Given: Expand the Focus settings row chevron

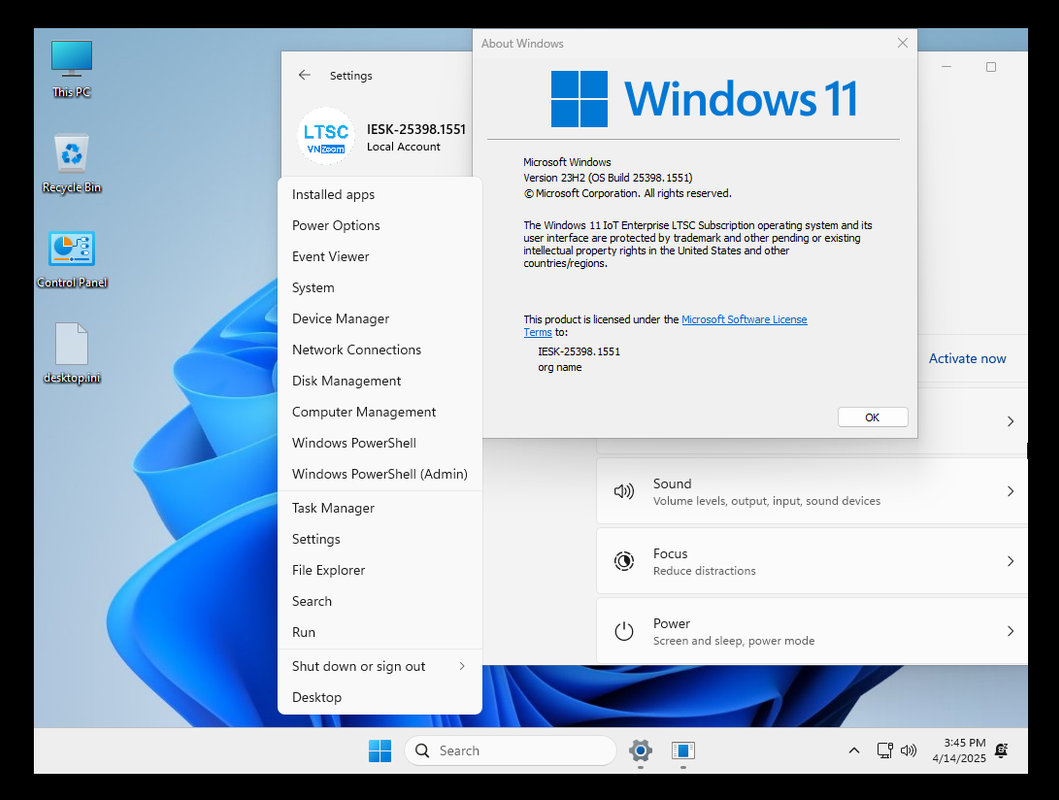Looking at the screenshot, I should [x=1010, y=561].
